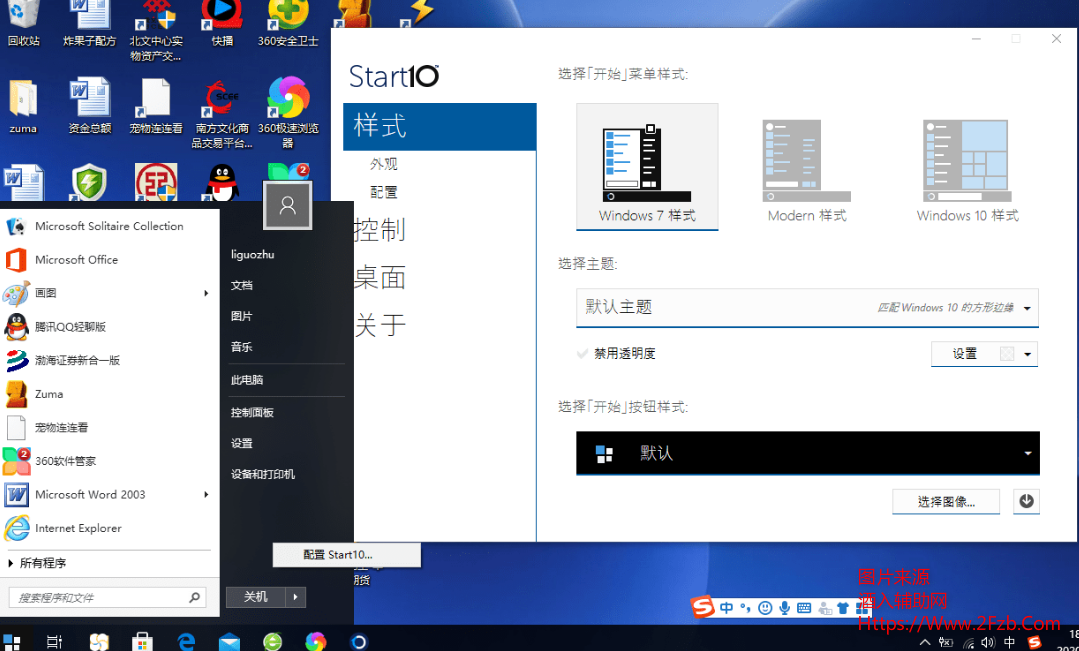The width and height of the screenshot is (1079, 651).
Task: Switch to the 桌面 section in Start10
Action: click(x=380, y=277)
